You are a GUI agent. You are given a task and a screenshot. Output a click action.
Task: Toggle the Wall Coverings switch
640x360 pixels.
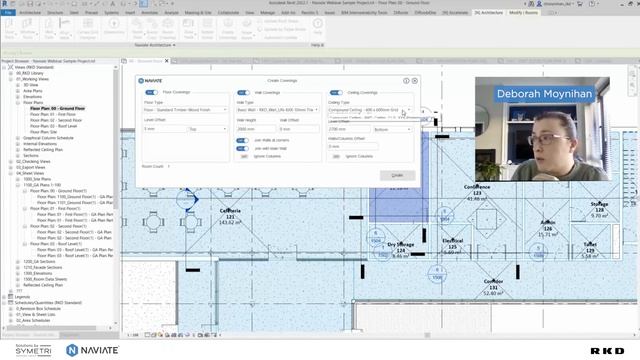(243, 93)
